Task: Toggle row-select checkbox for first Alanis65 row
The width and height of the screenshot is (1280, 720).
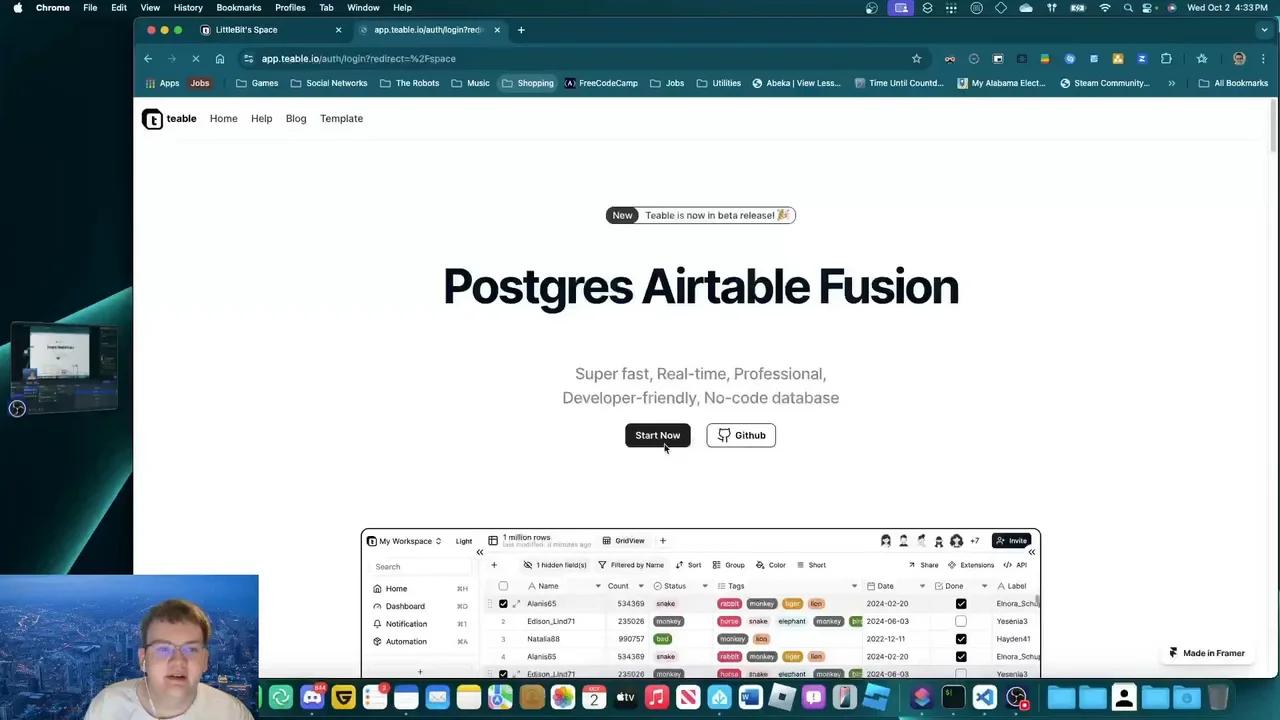Action: pos(503,604)
